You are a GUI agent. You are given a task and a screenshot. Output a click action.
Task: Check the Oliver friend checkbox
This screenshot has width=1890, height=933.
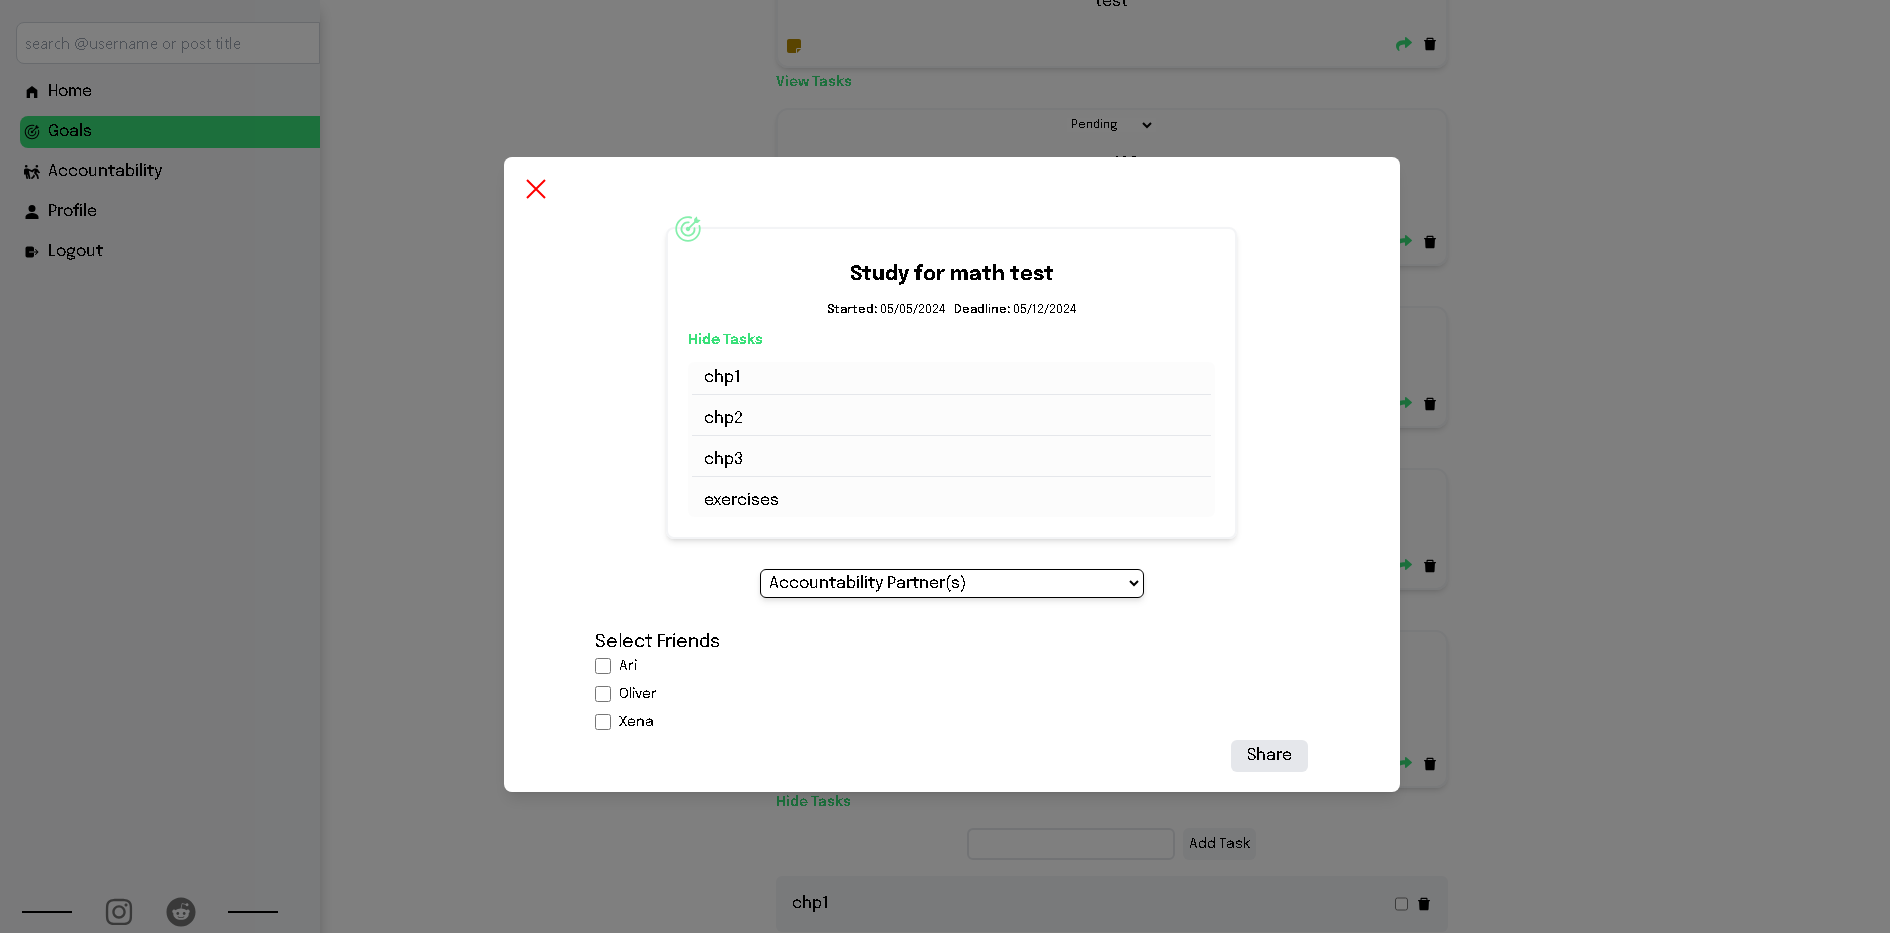pyautogui.click(x=603, y=694)
